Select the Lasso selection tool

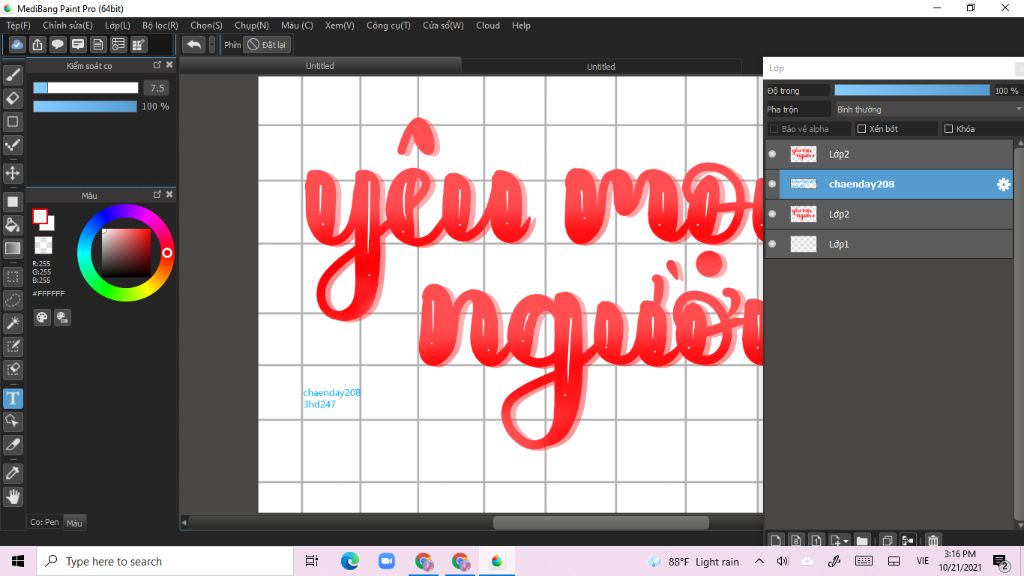pos(12,300)
